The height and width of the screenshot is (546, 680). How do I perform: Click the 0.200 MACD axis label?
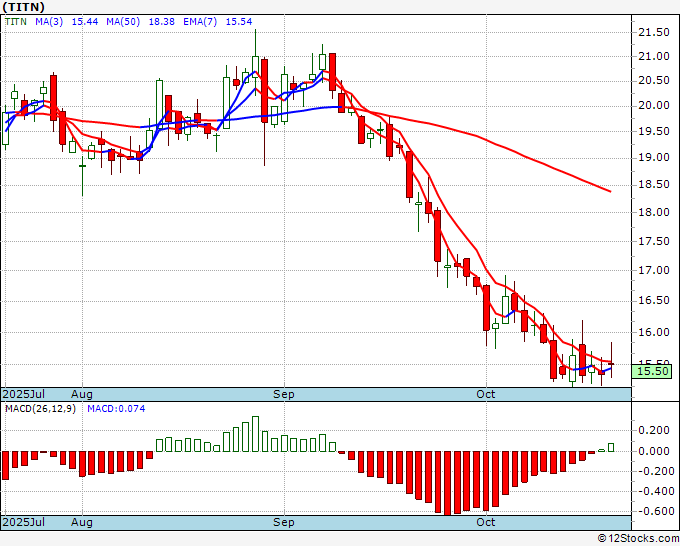[x=654, y=431]
